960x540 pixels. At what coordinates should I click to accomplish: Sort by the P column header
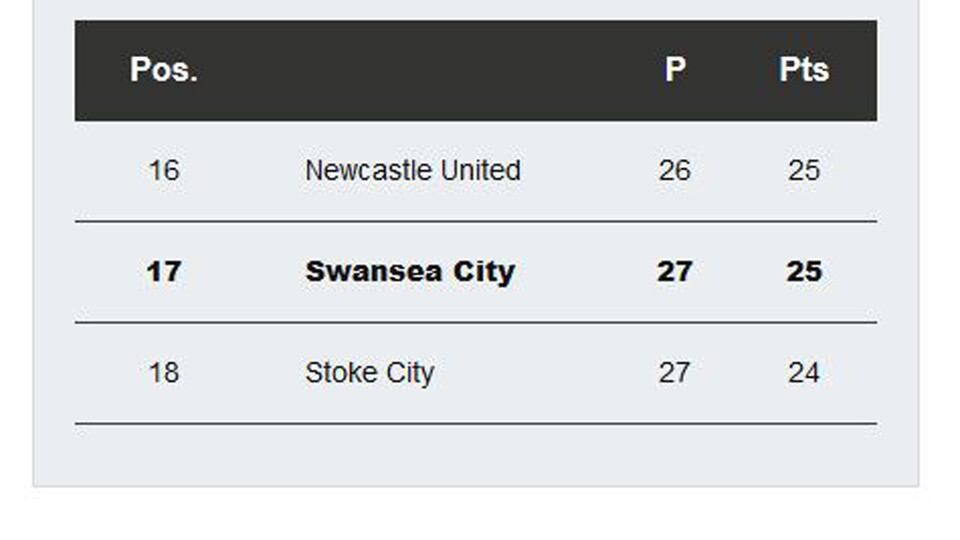tap(675, 70)
